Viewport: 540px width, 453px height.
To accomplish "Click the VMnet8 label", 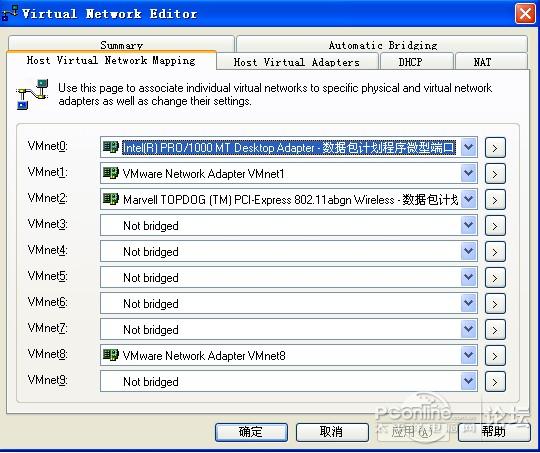I will pyautogui.click(x=48, y=354).
